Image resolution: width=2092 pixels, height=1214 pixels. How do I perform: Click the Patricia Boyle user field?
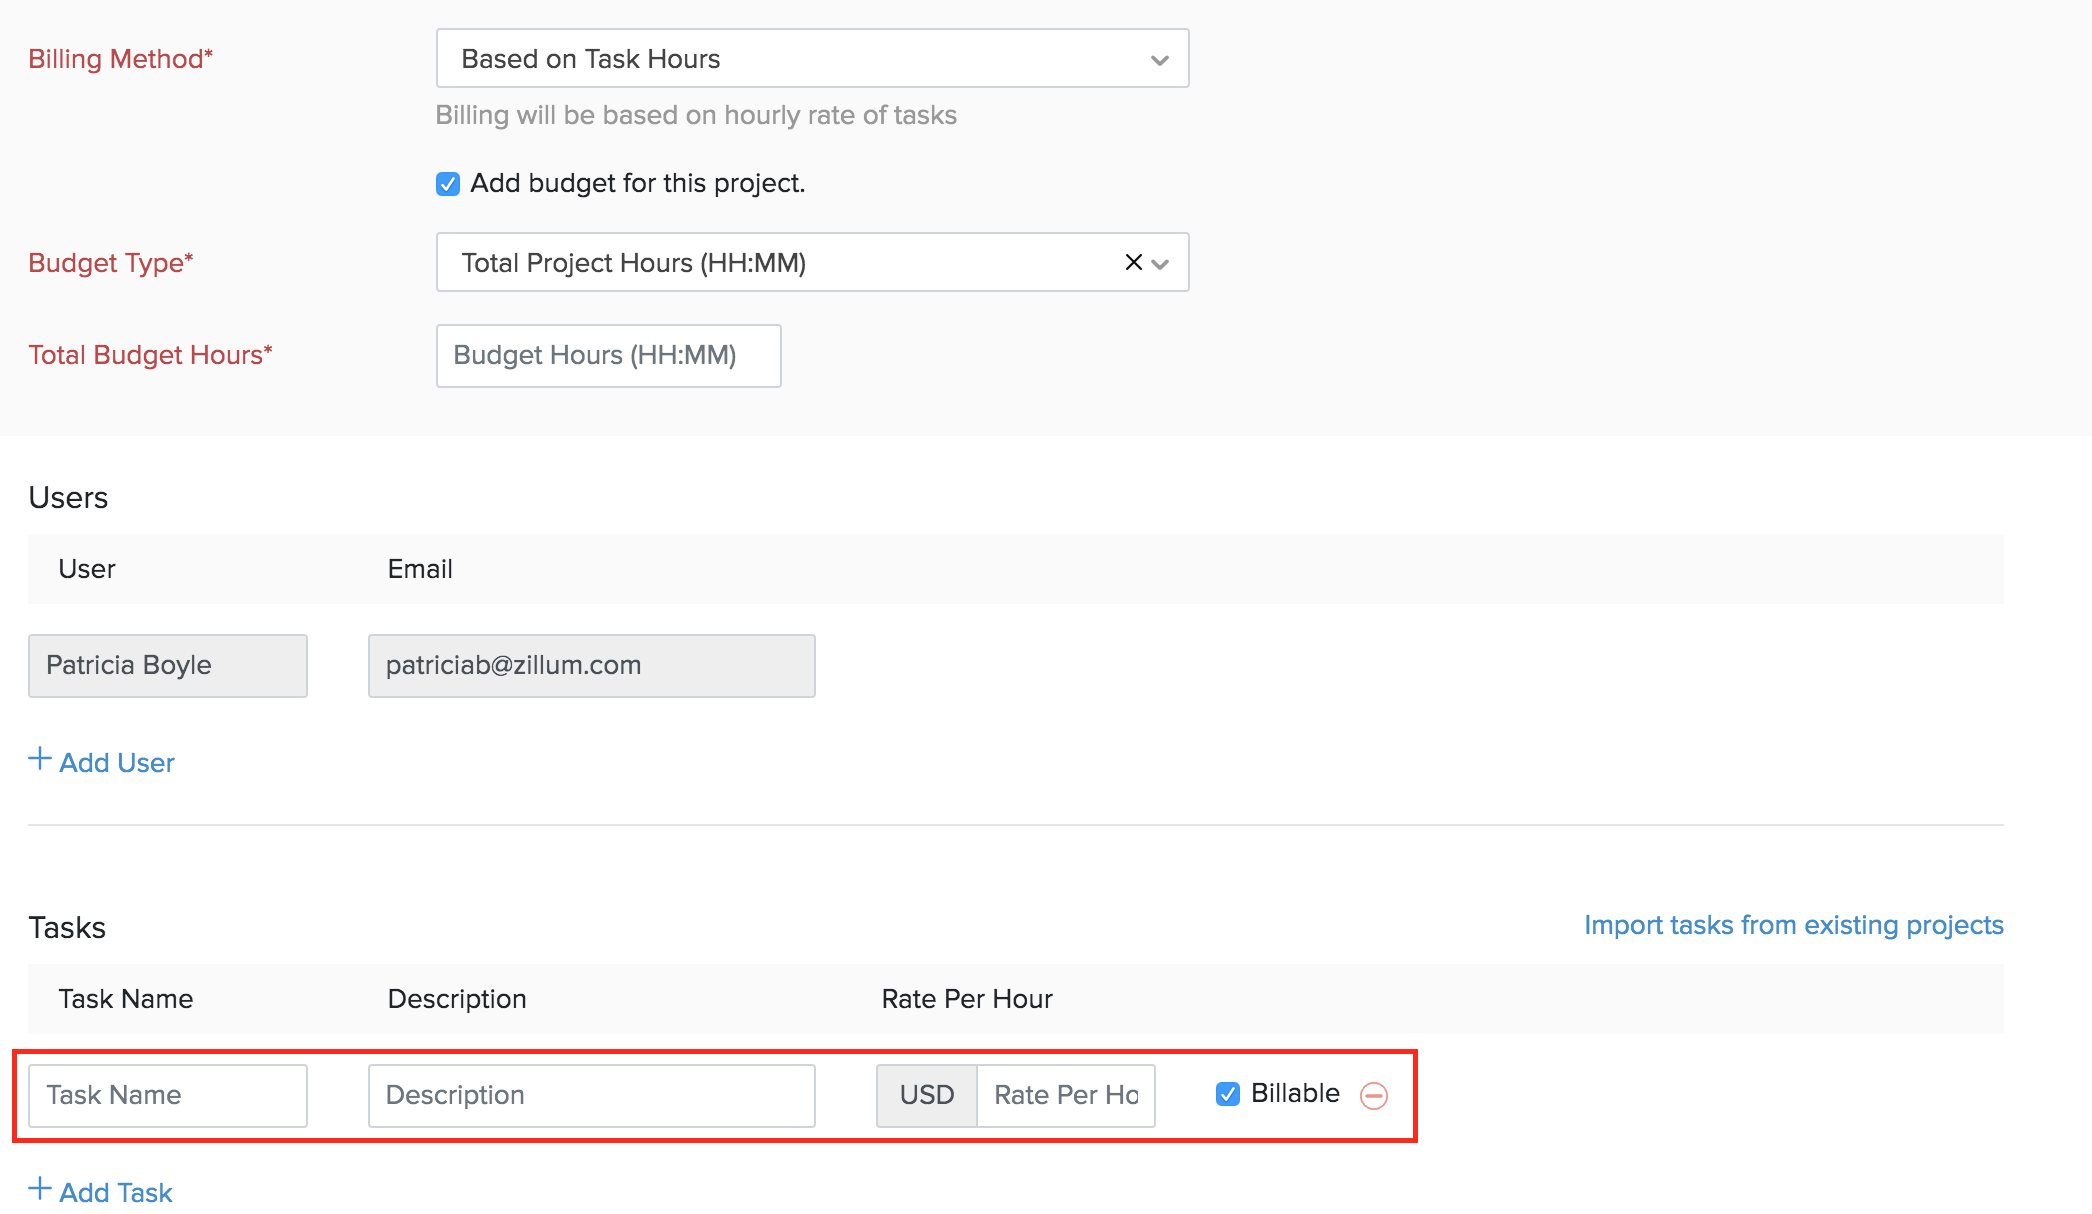tap(168, 666)
